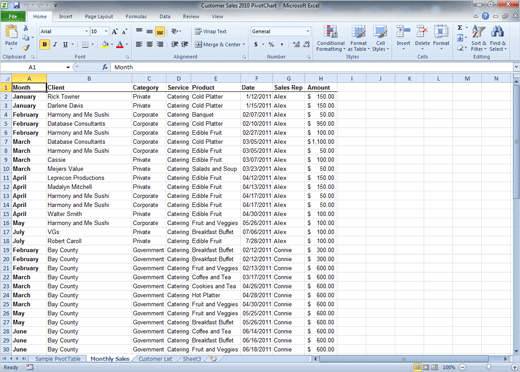Toggle Align Text Right
The height and width of the screenshot is (372, 520).
160,44
